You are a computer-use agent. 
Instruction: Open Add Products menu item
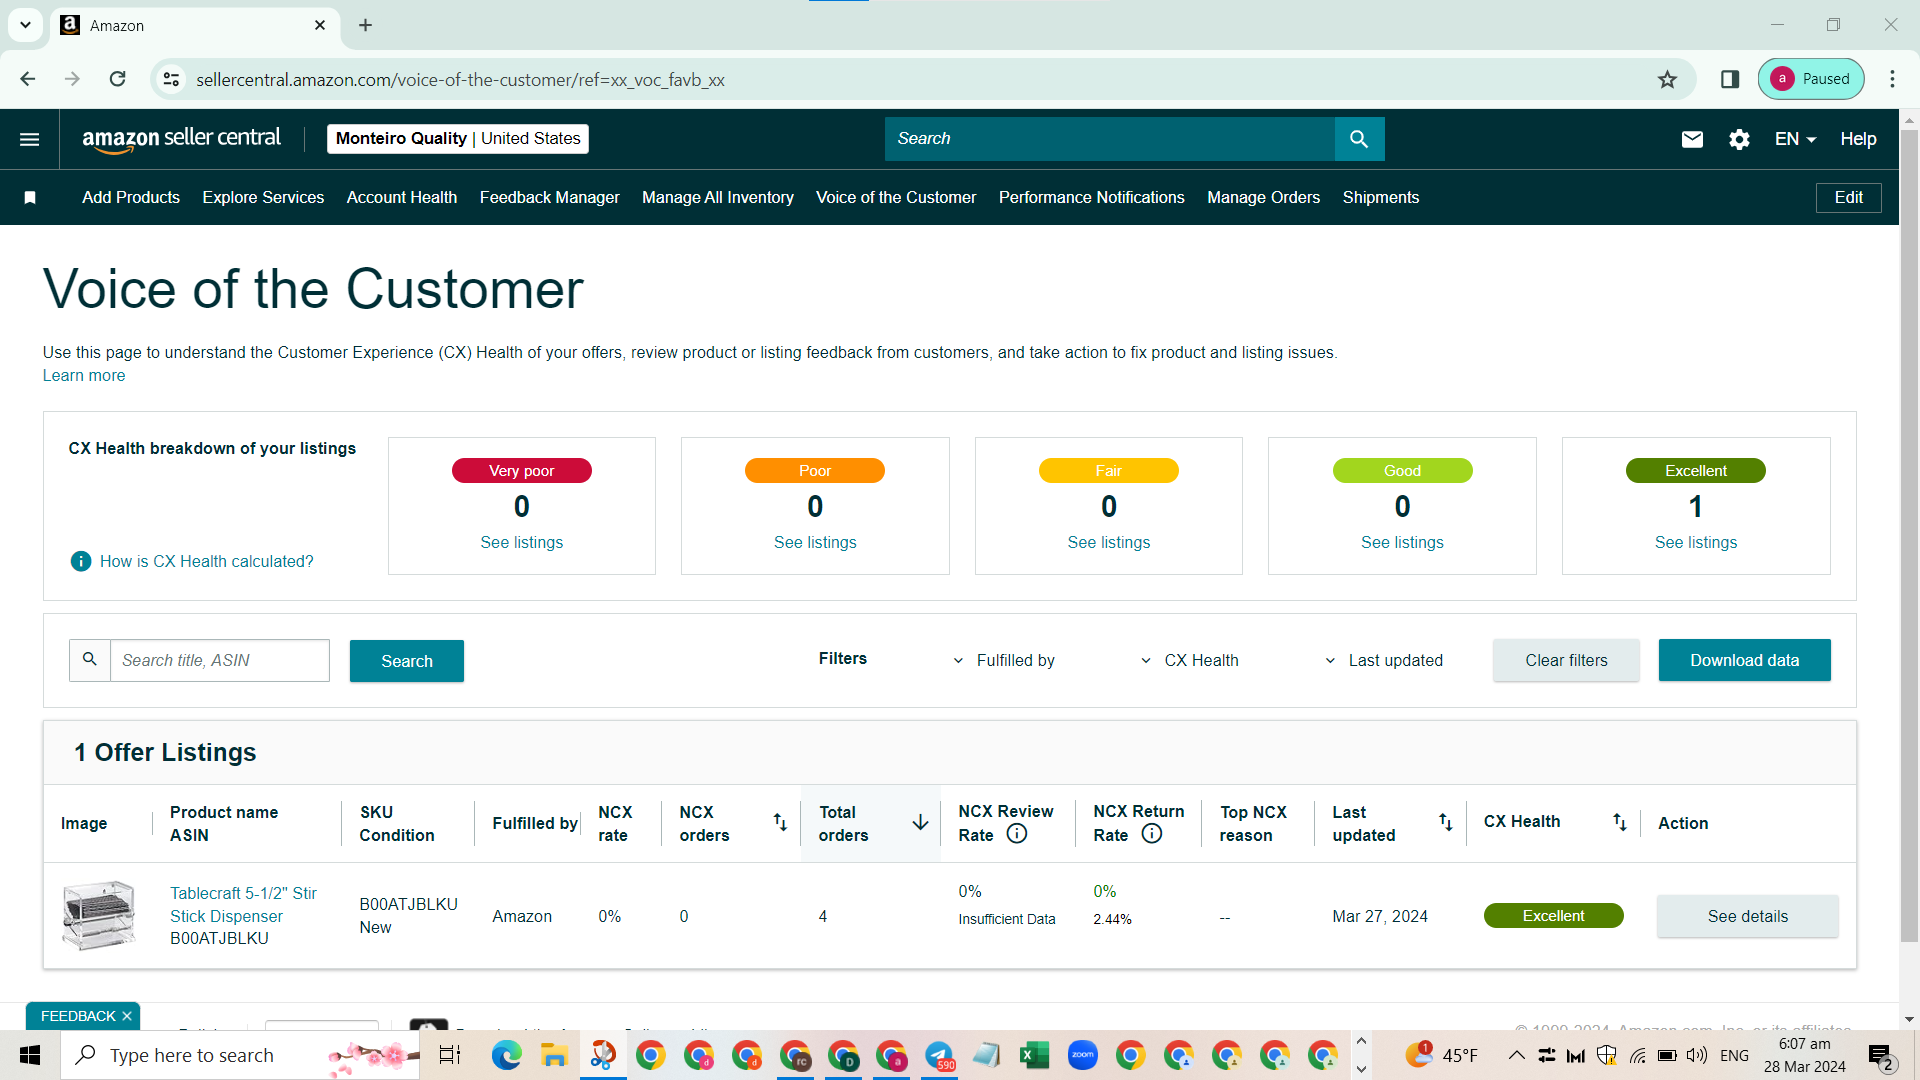(131, 197)
